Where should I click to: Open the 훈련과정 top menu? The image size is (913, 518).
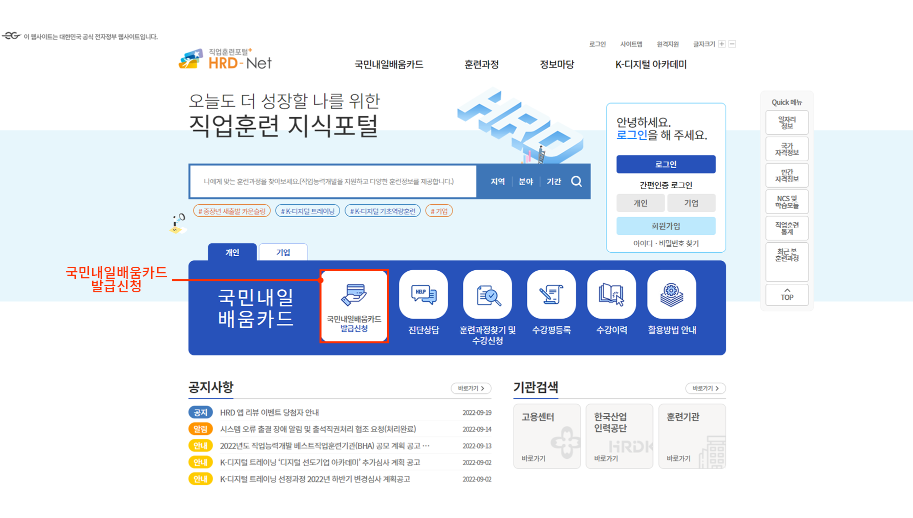point(482,65)
